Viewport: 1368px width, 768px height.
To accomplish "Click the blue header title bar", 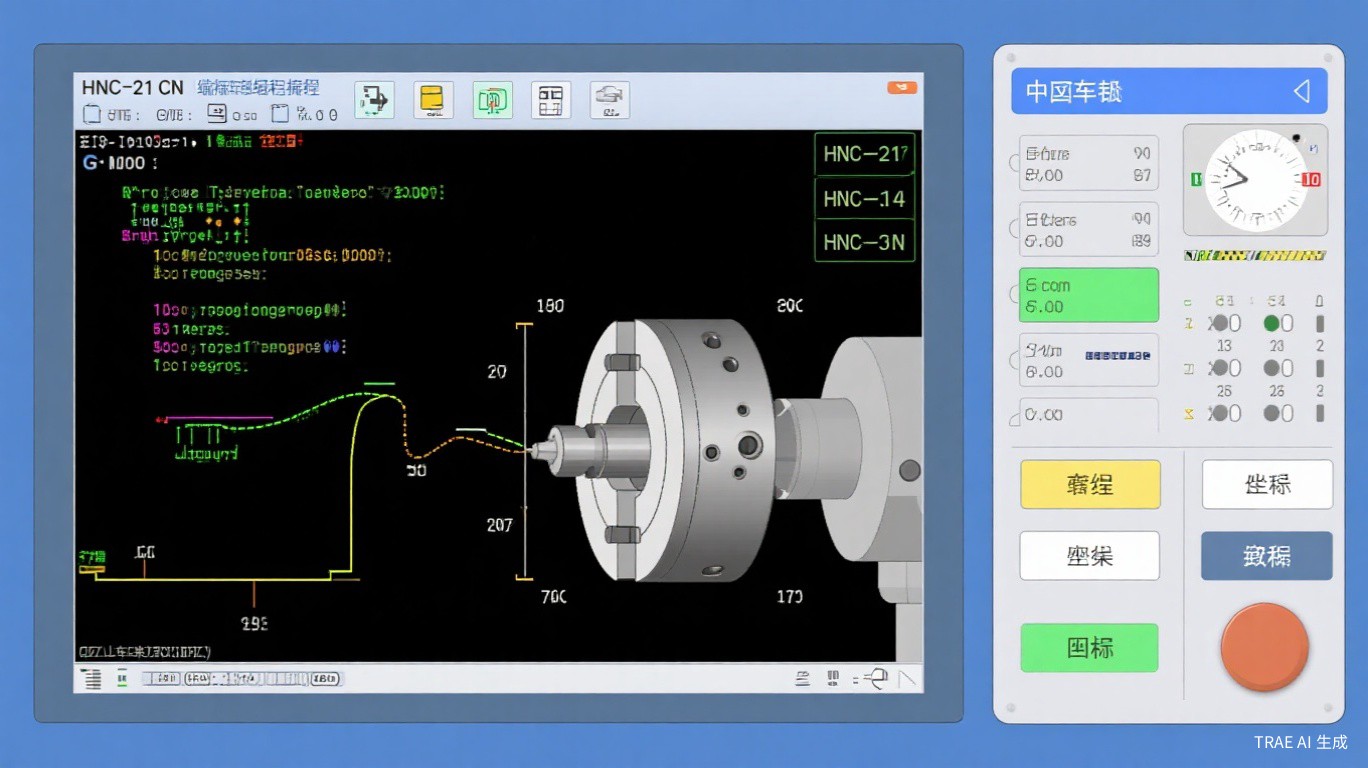I will point(1169,92).
